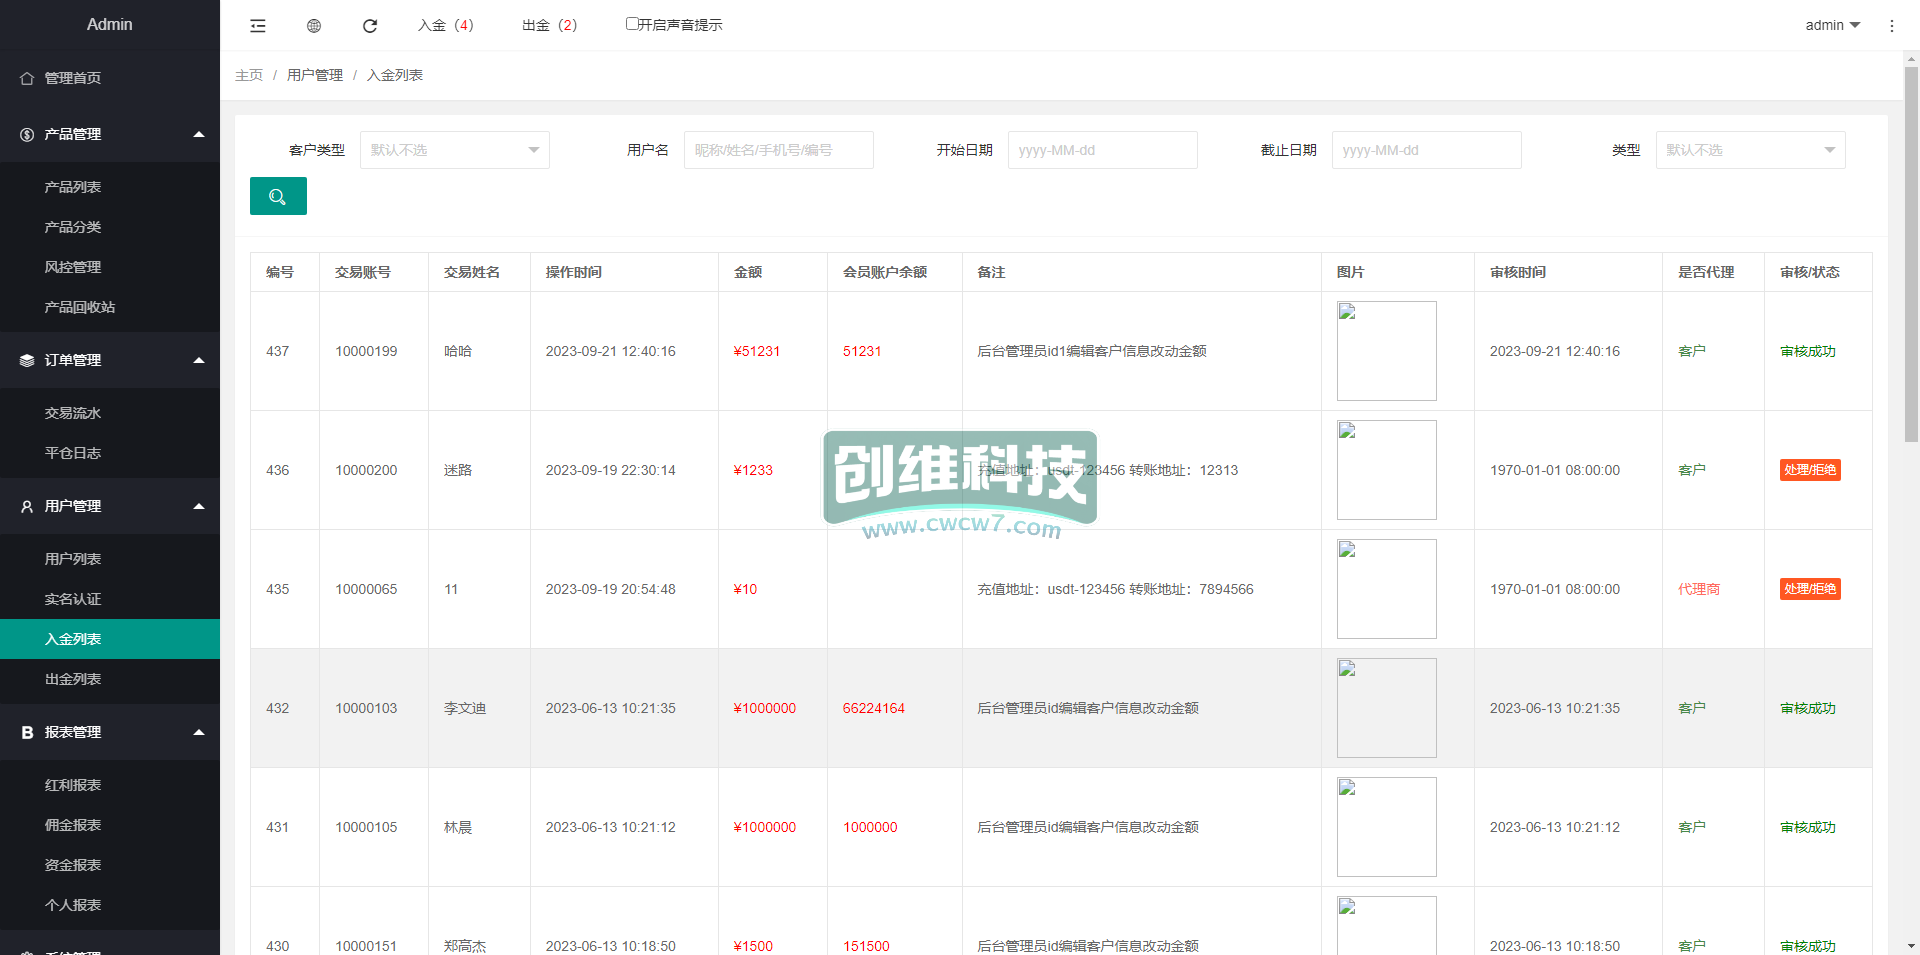Click the scrollbar down arrow
Screen dimensions: 1920x955
point(1911,946)
